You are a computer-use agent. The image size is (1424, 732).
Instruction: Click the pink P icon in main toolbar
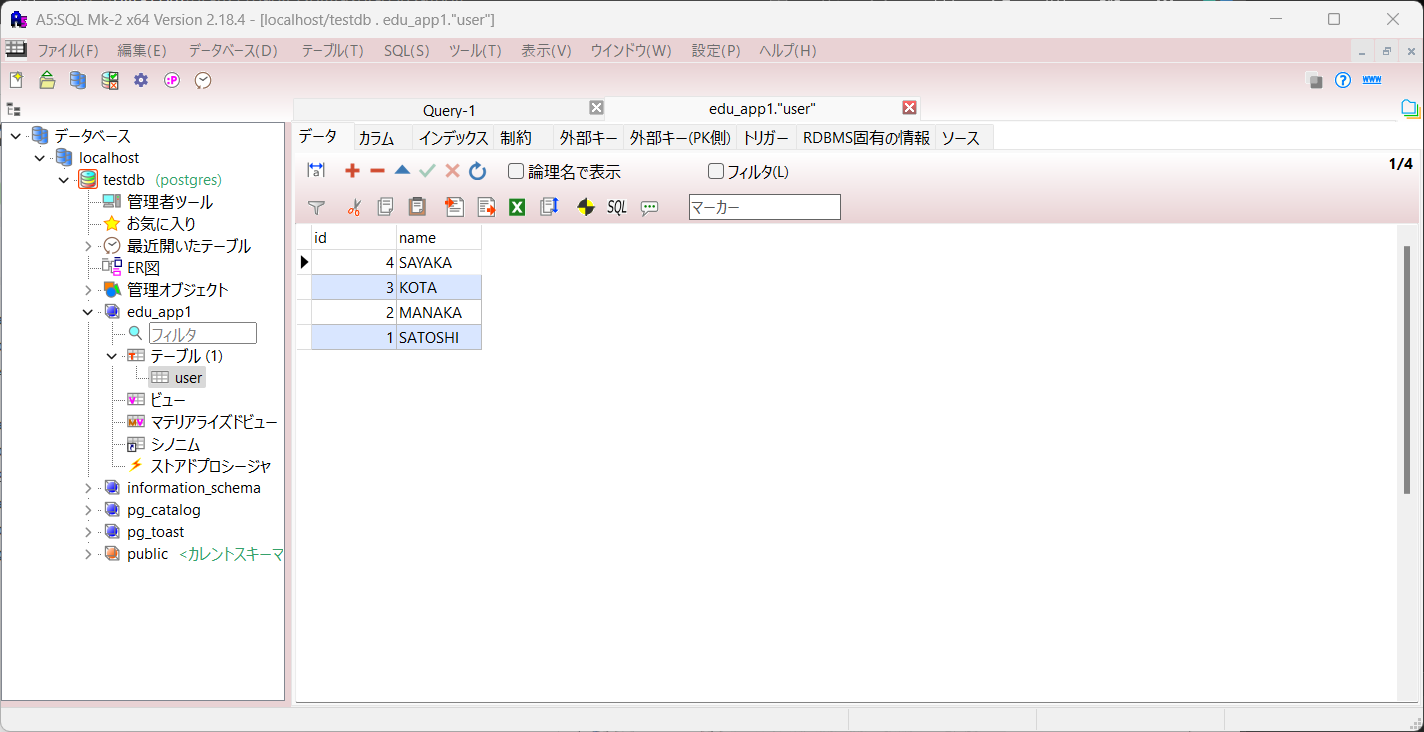[x=172, y=80]
